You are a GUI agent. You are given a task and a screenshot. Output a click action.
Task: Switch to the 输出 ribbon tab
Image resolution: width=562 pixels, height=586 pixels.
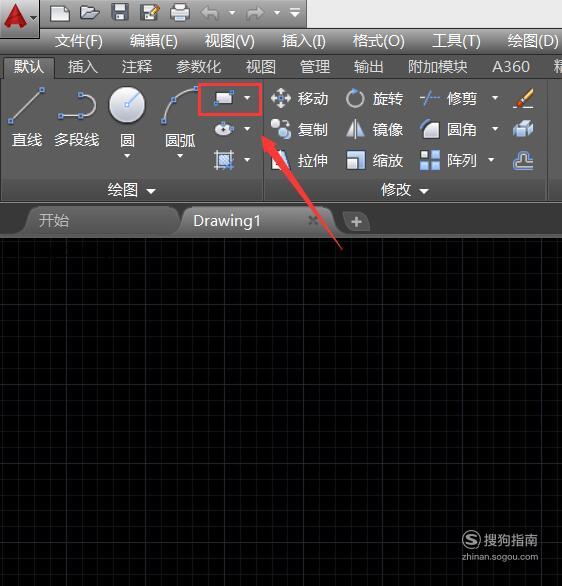(369, 67)
